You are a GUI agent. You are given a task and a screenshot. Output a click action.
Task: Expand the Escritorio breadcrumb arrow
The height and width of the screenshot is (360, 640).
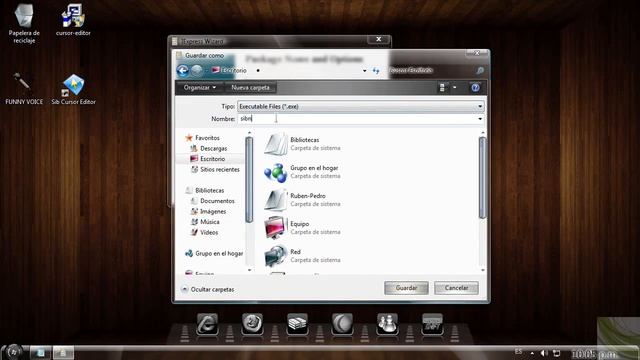click(258, 71)
